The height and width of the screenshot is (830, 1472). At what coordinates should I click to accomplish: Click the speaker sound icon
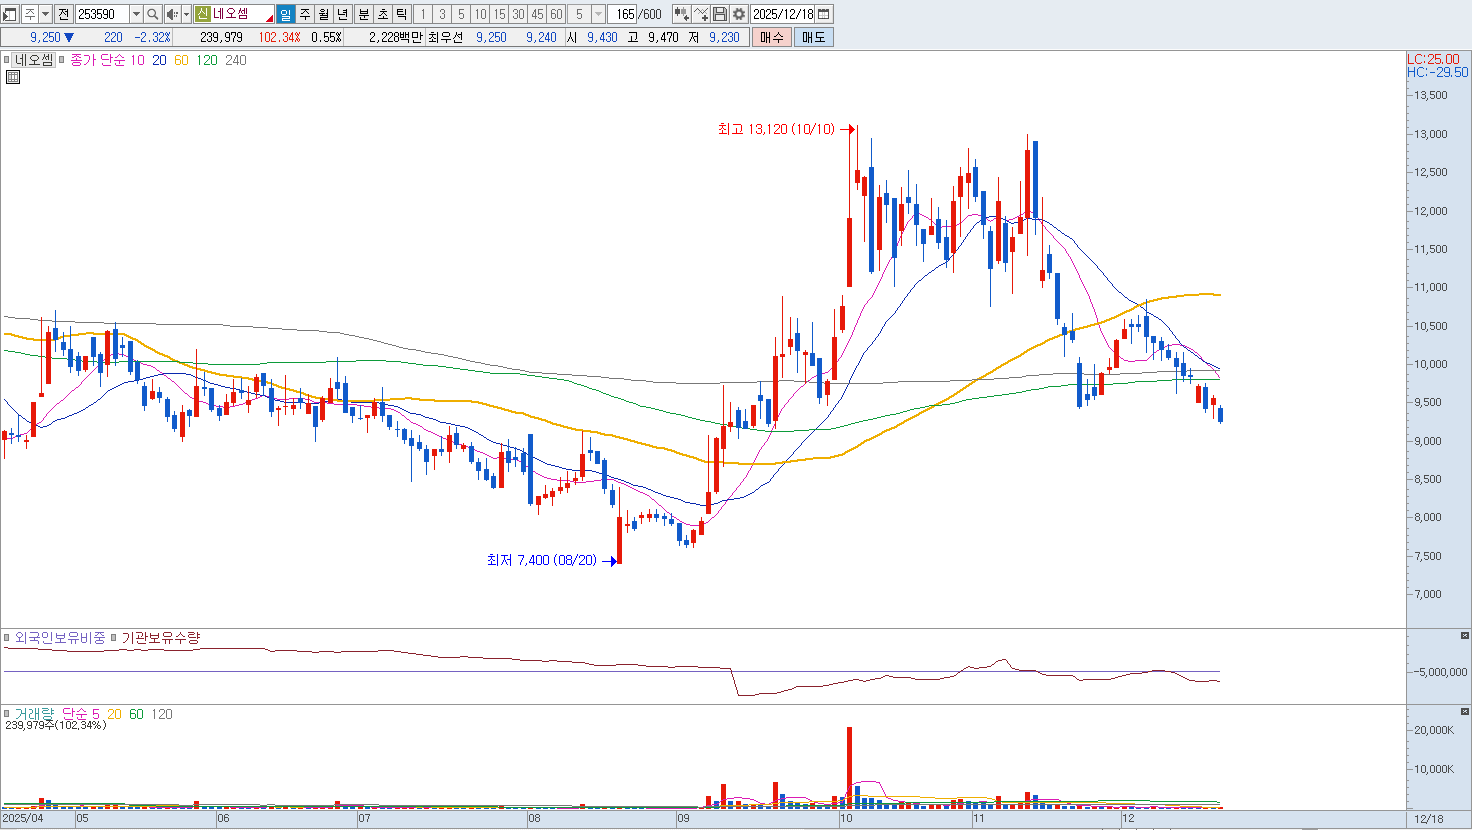point(171,14)
